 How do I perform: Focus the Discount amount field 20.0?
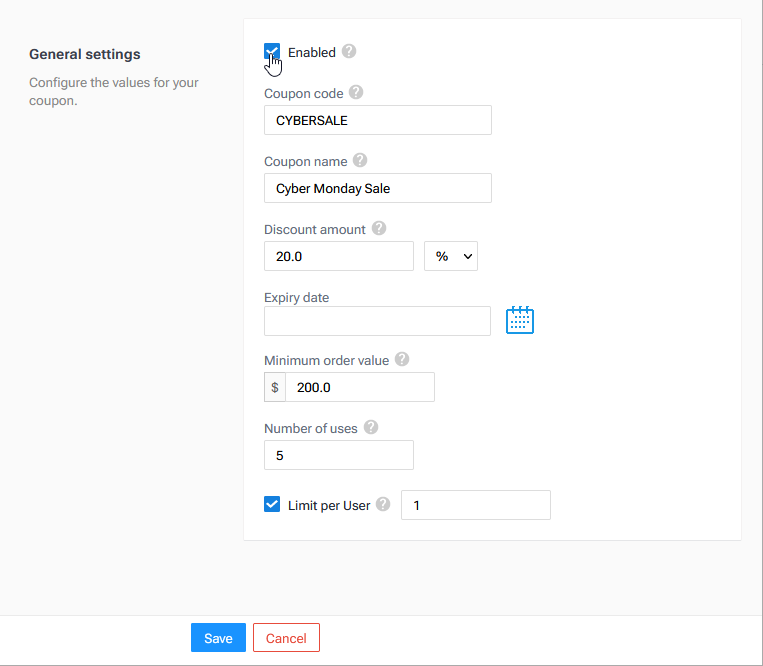point(339,256)
